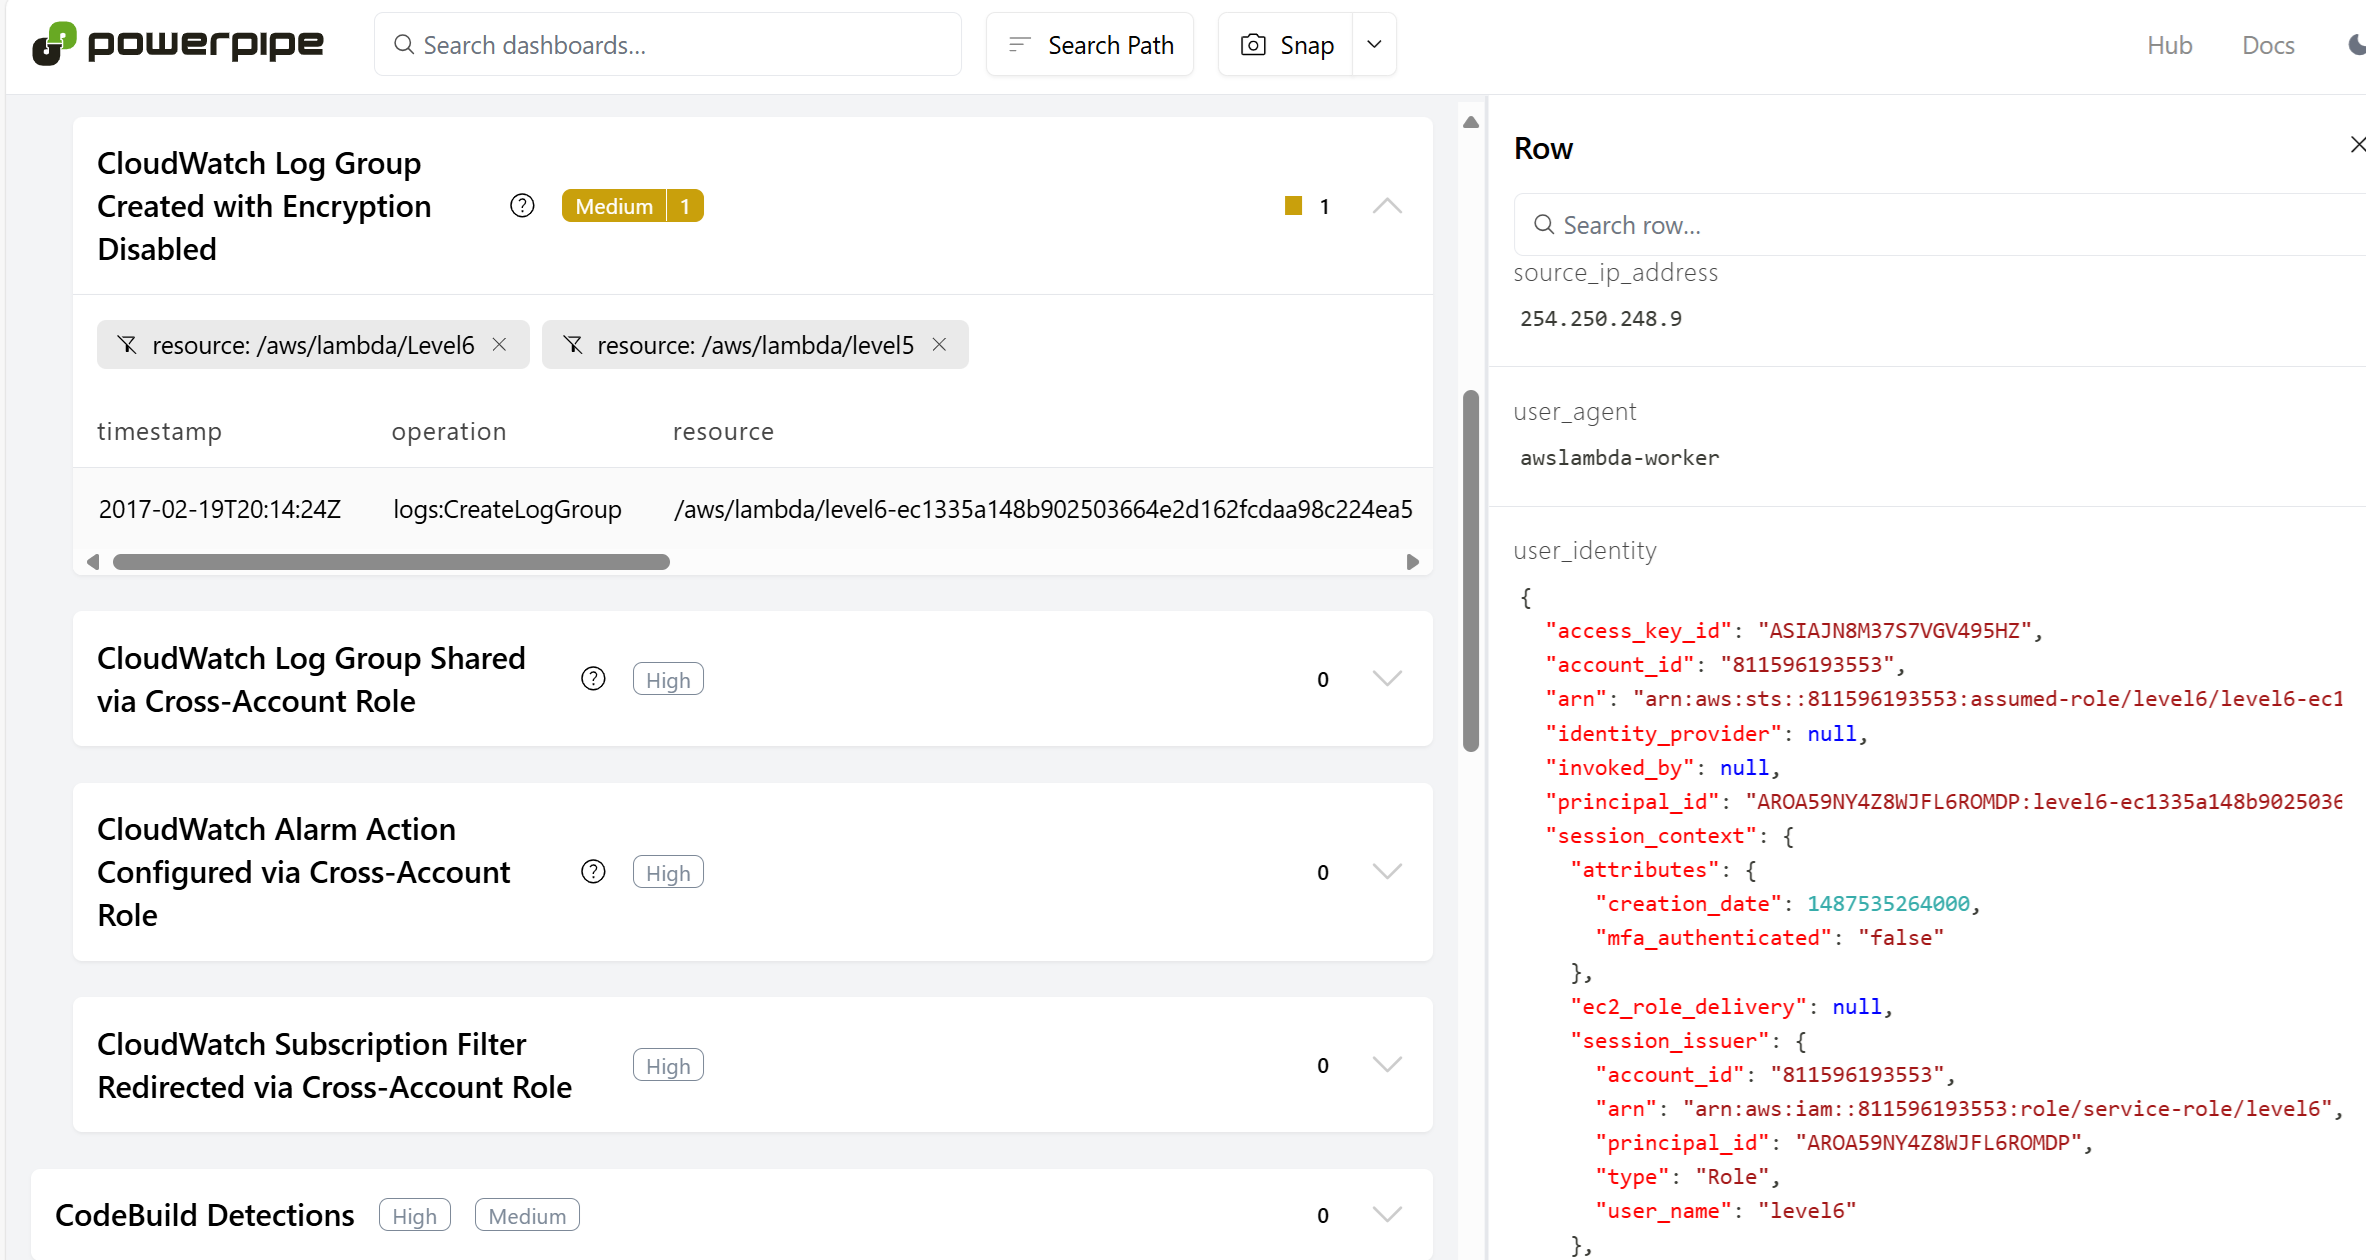Click the filter icon on Level6 chip
The width and height of the screenshot is (2366, 1260).
[127, 345]
